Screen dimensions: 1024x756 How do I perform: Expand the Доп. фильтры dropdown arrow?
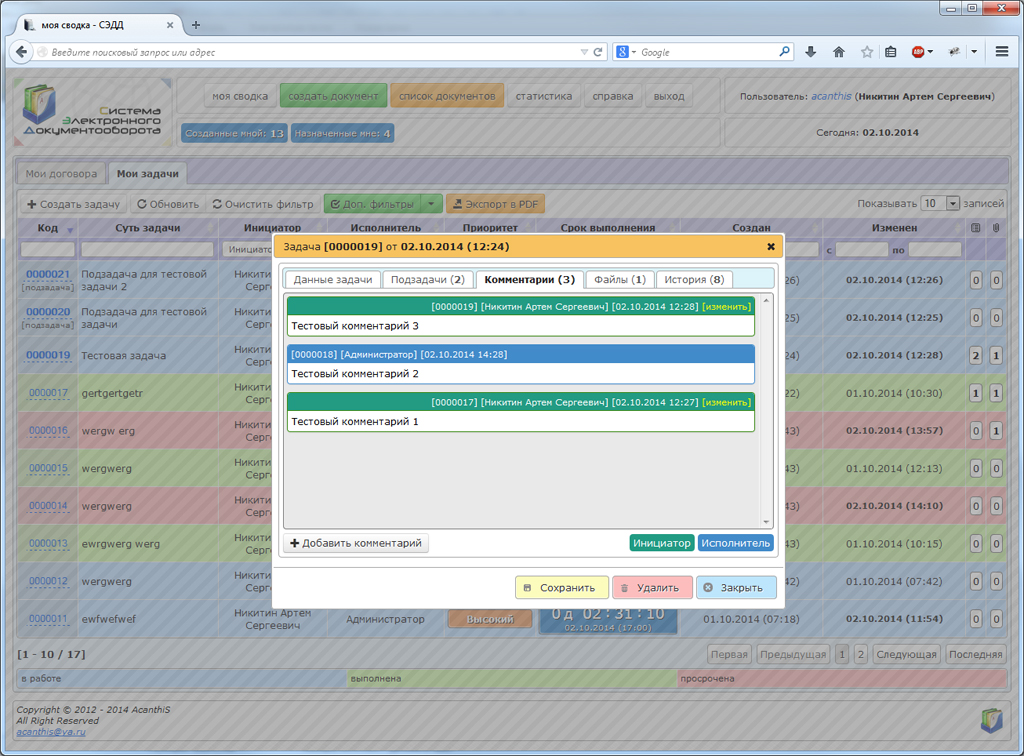pyautogui.click(x=431, y=204)
